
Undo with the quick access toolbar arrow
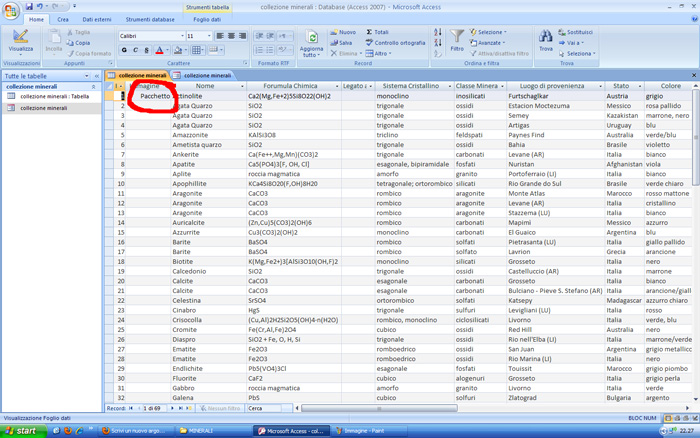coord(40,6)
